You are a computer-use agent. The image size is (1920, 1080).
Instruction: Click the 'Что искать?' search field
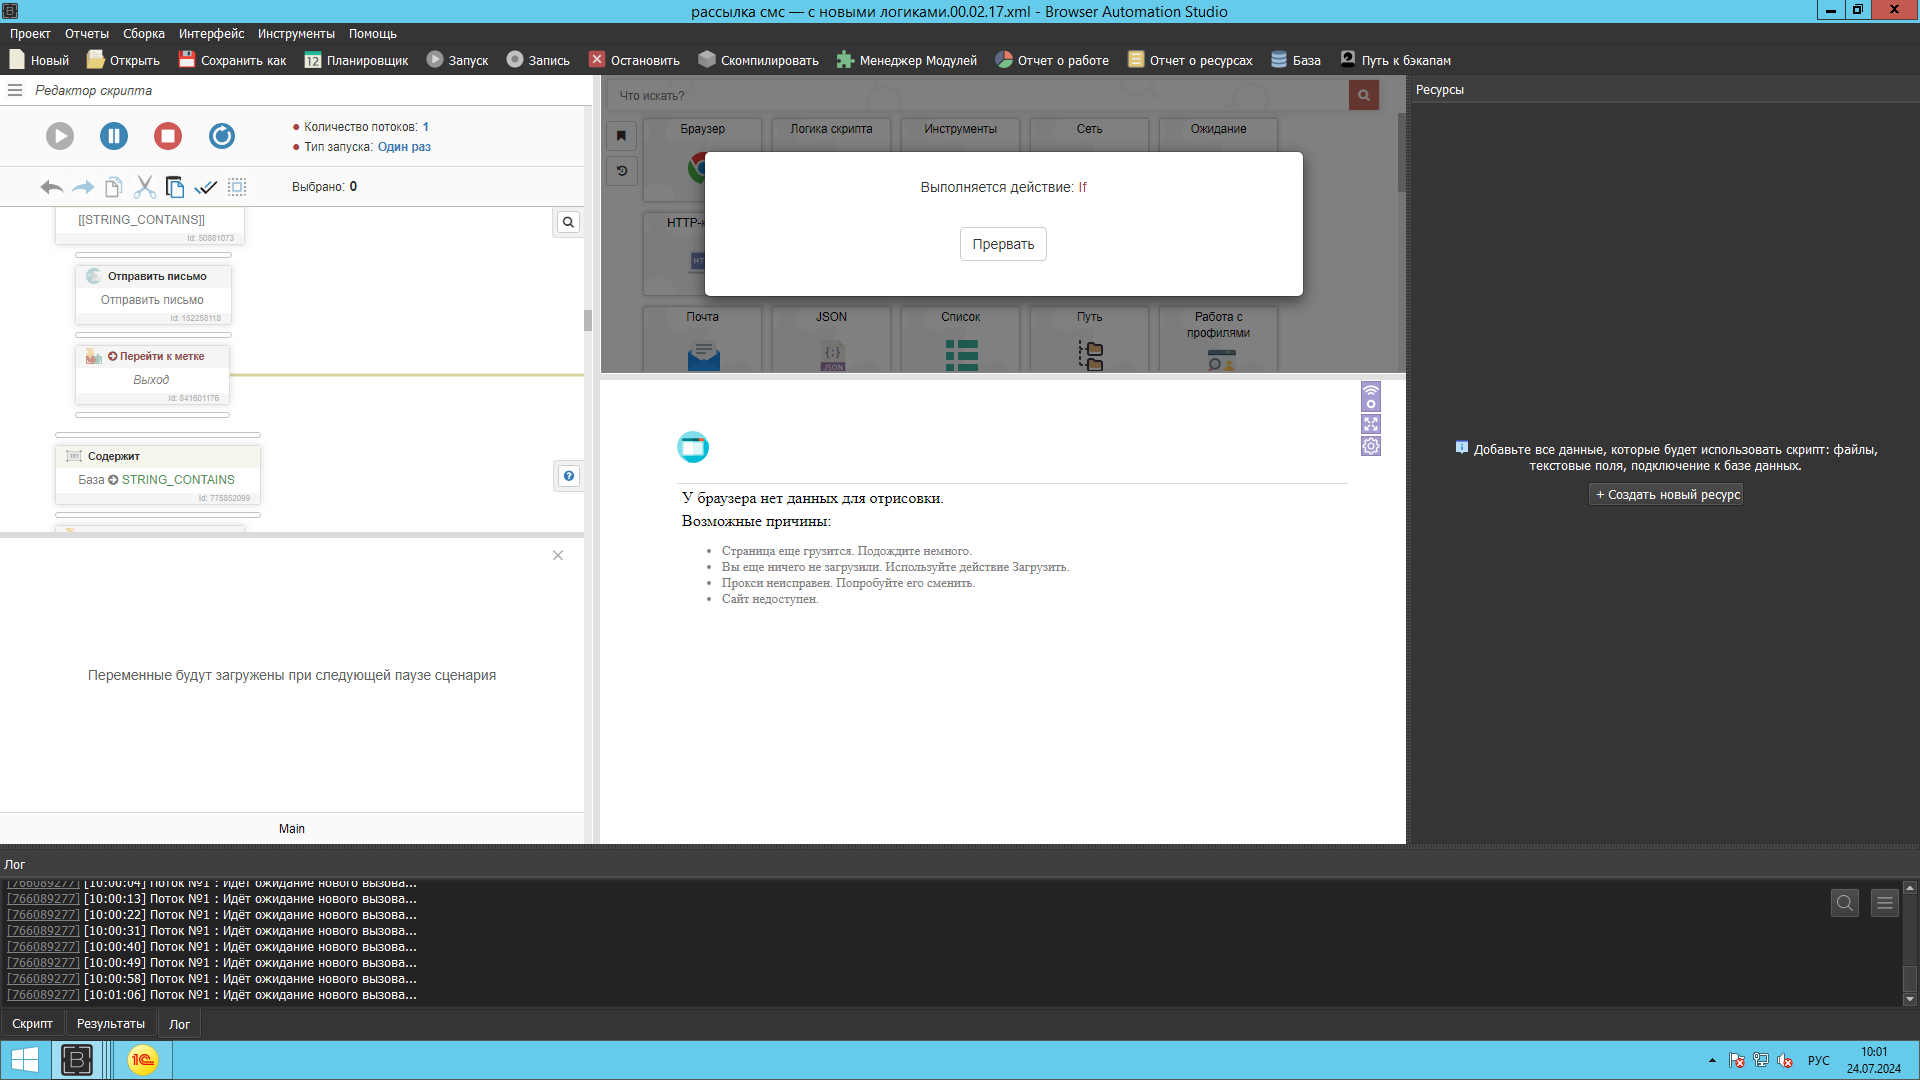coord(980,95)
